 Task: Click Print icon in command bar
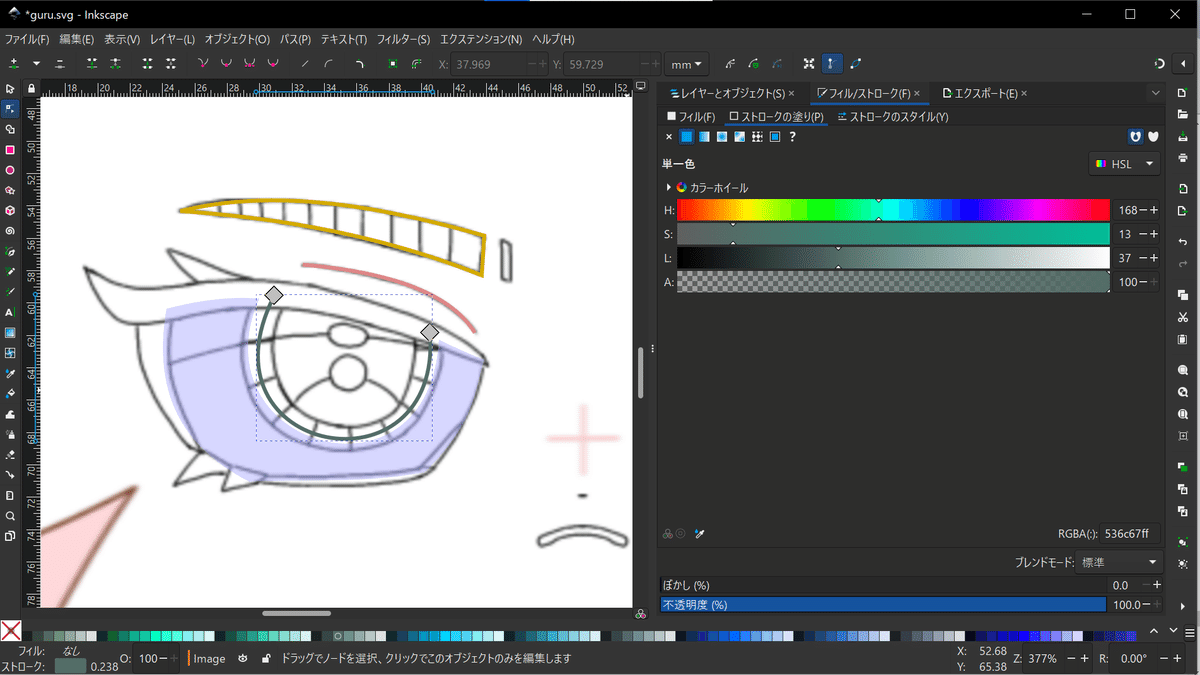[1183, 158]
